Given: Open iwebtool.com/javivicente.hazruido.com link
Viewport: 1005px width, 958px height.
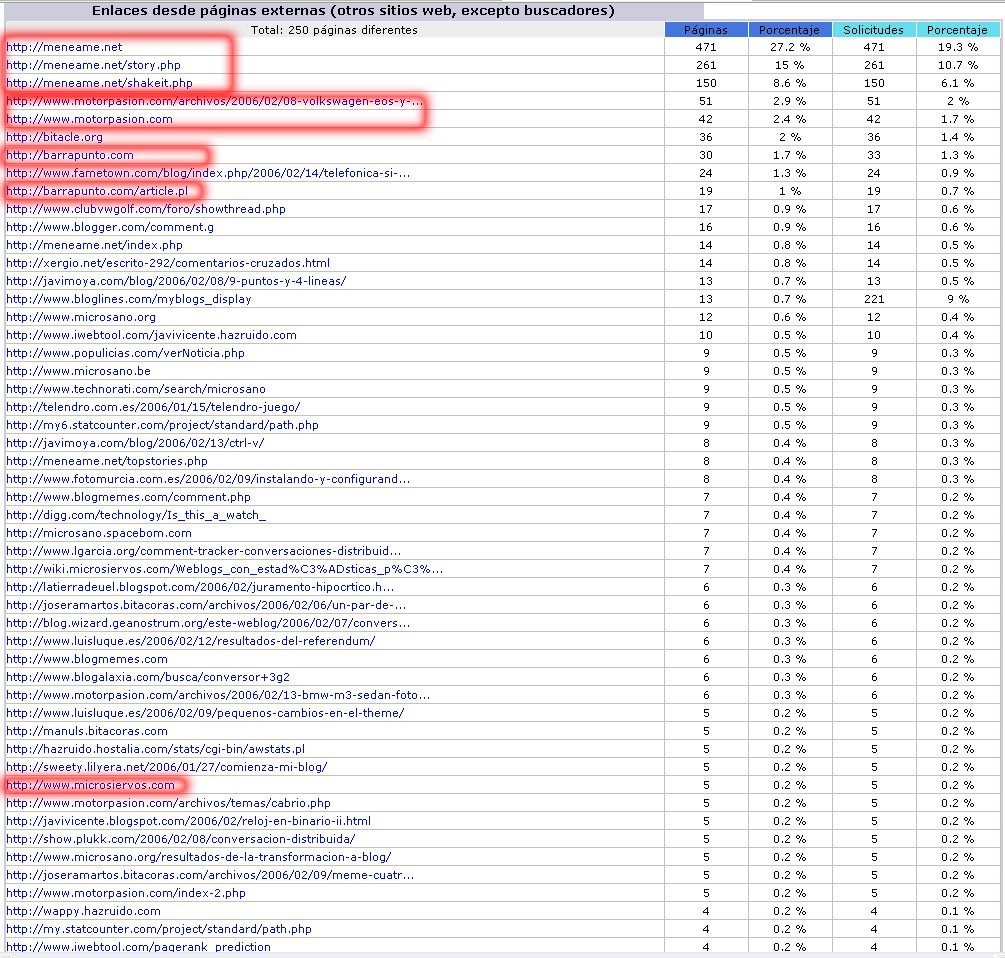Looking at the screenshot, I should pyautogui.click(x=151, y=334).
